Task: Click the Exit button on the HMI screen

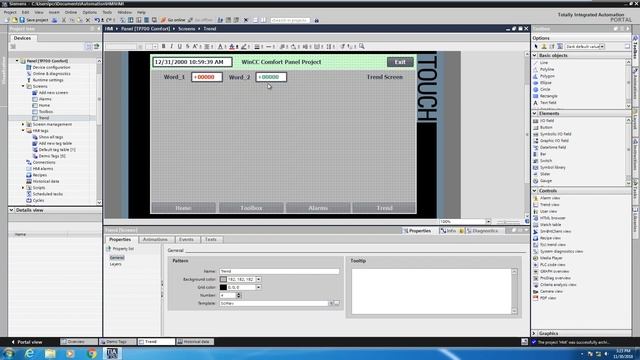Action: (x=400, y=62)
